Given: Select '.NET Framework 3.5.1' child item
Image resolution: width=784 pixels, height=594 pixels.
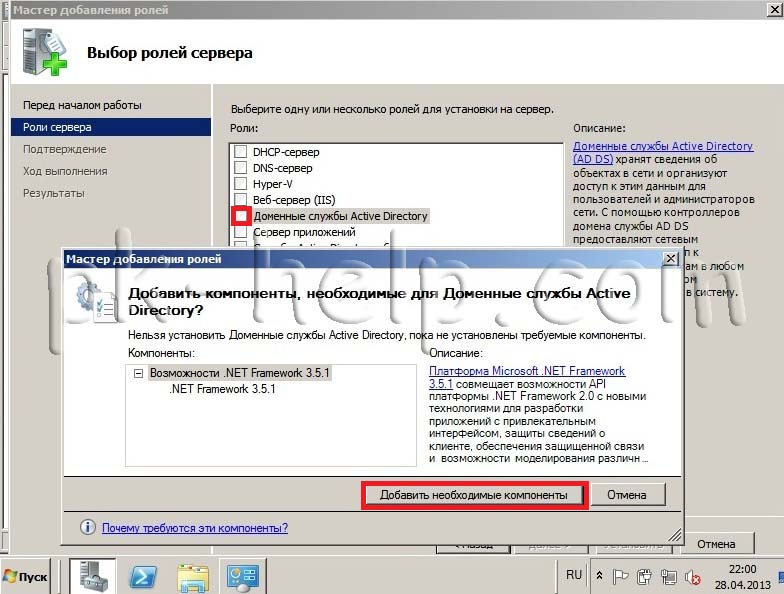Looking at the screenshot, I should 222,389.
